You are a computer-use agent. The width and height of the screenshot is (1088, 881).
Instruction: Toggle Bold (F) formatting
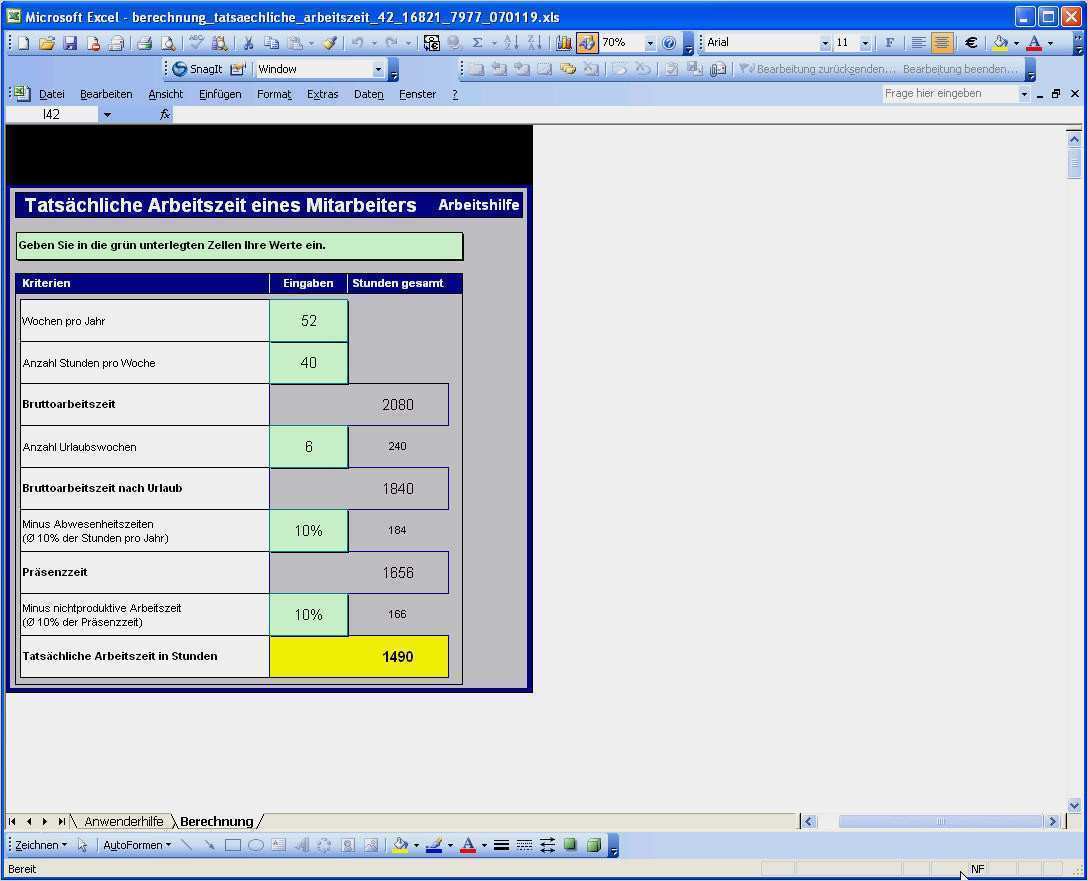(x=890, y=43)
